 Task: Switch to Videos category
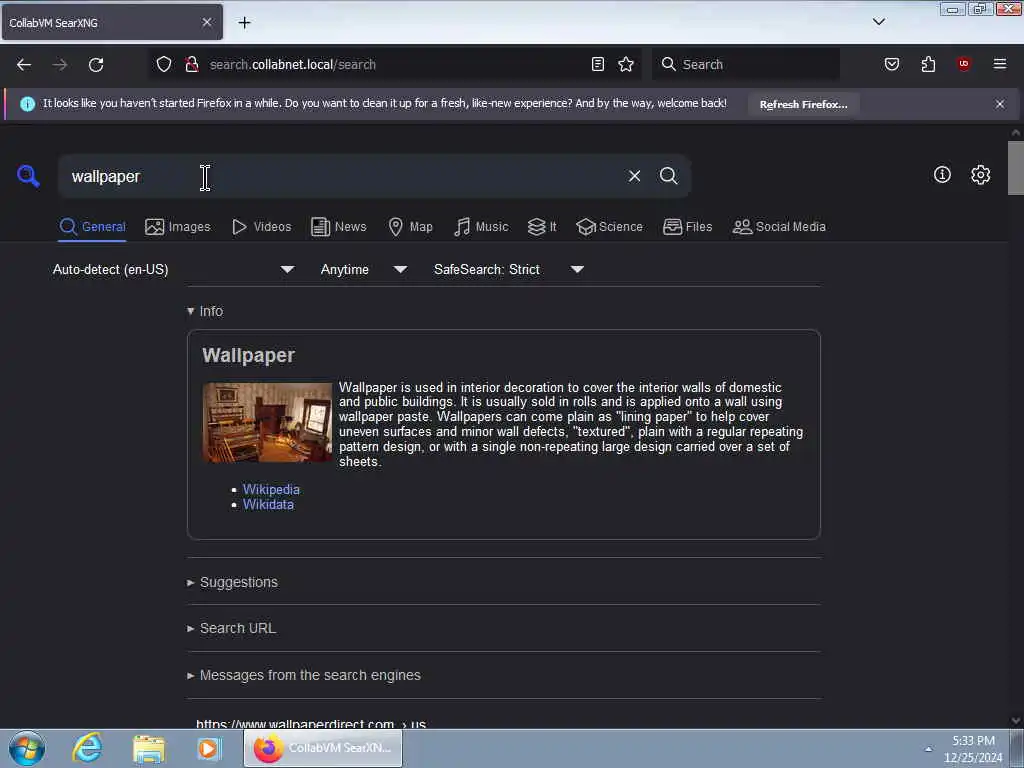pyautogui.click(x=262, y=227)
